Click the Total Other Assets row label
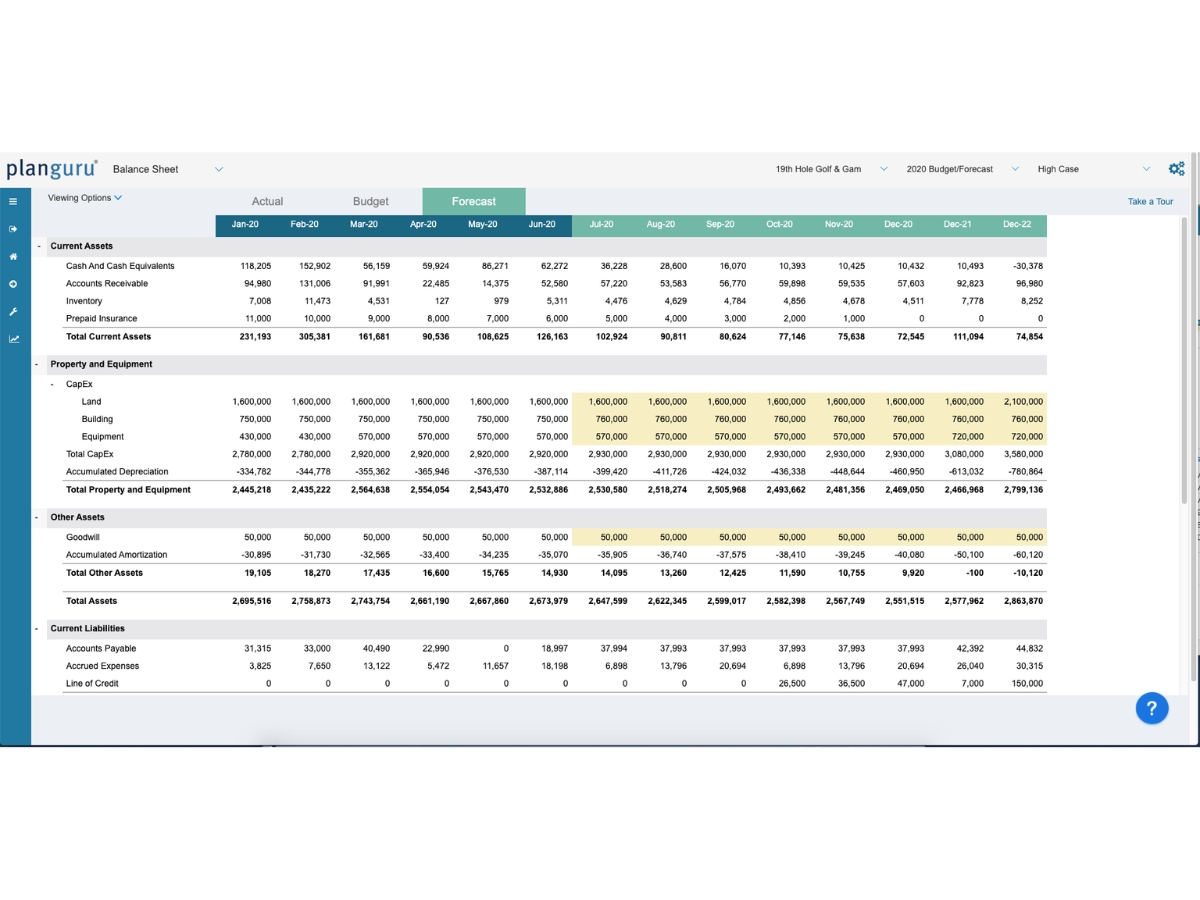The height and width of the screenshot is (900, 1200). pos(104,573)
